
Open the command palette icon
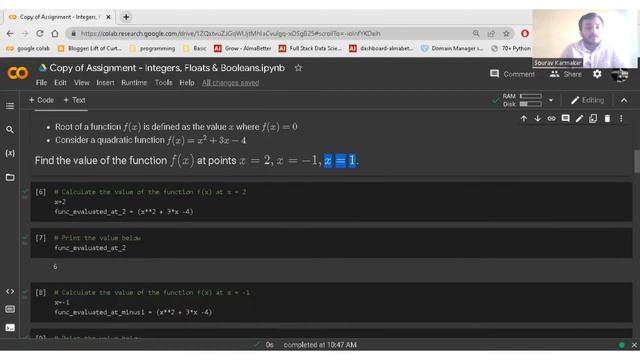pyautogui.click(x=10, y=309)
